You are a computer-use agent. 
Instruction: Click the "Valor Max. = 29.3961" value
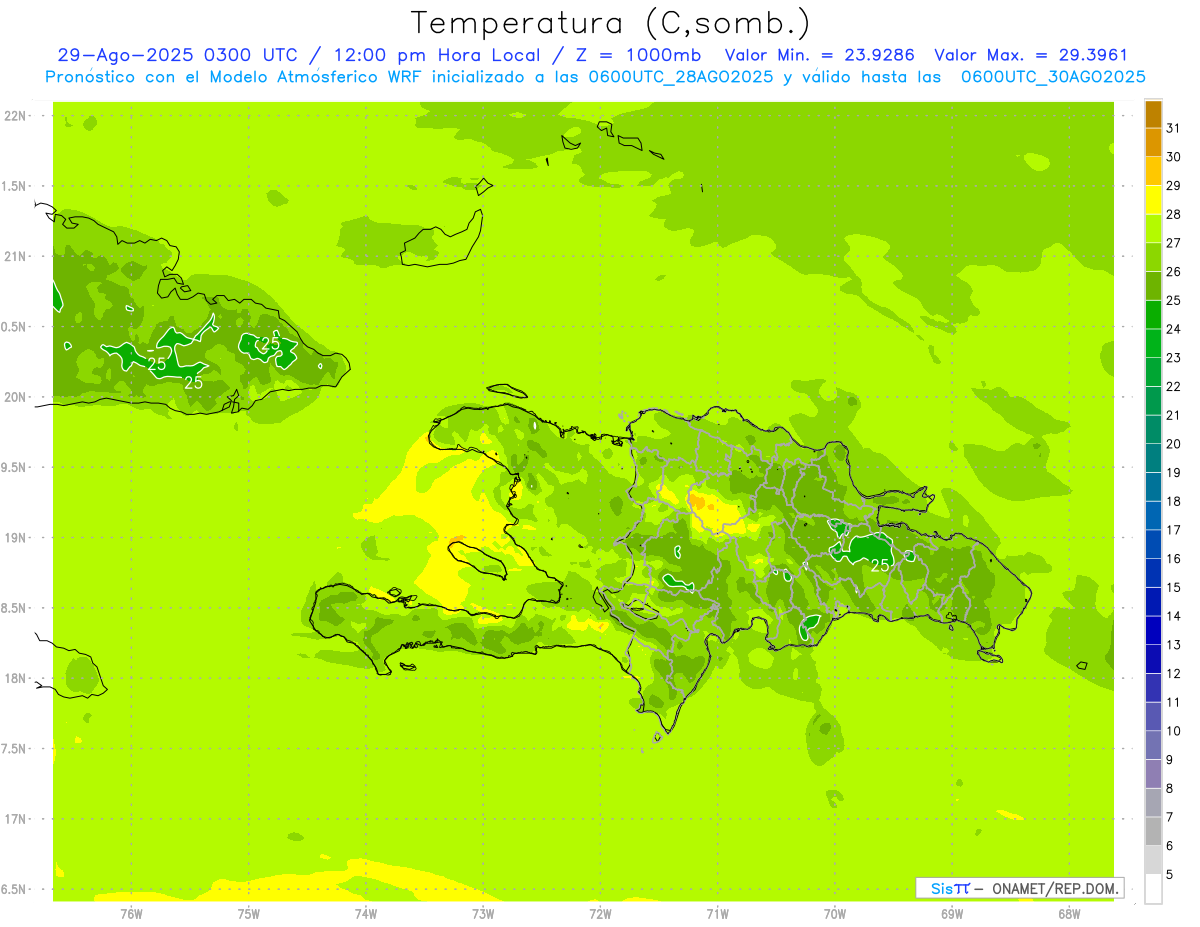point(1031,55)
